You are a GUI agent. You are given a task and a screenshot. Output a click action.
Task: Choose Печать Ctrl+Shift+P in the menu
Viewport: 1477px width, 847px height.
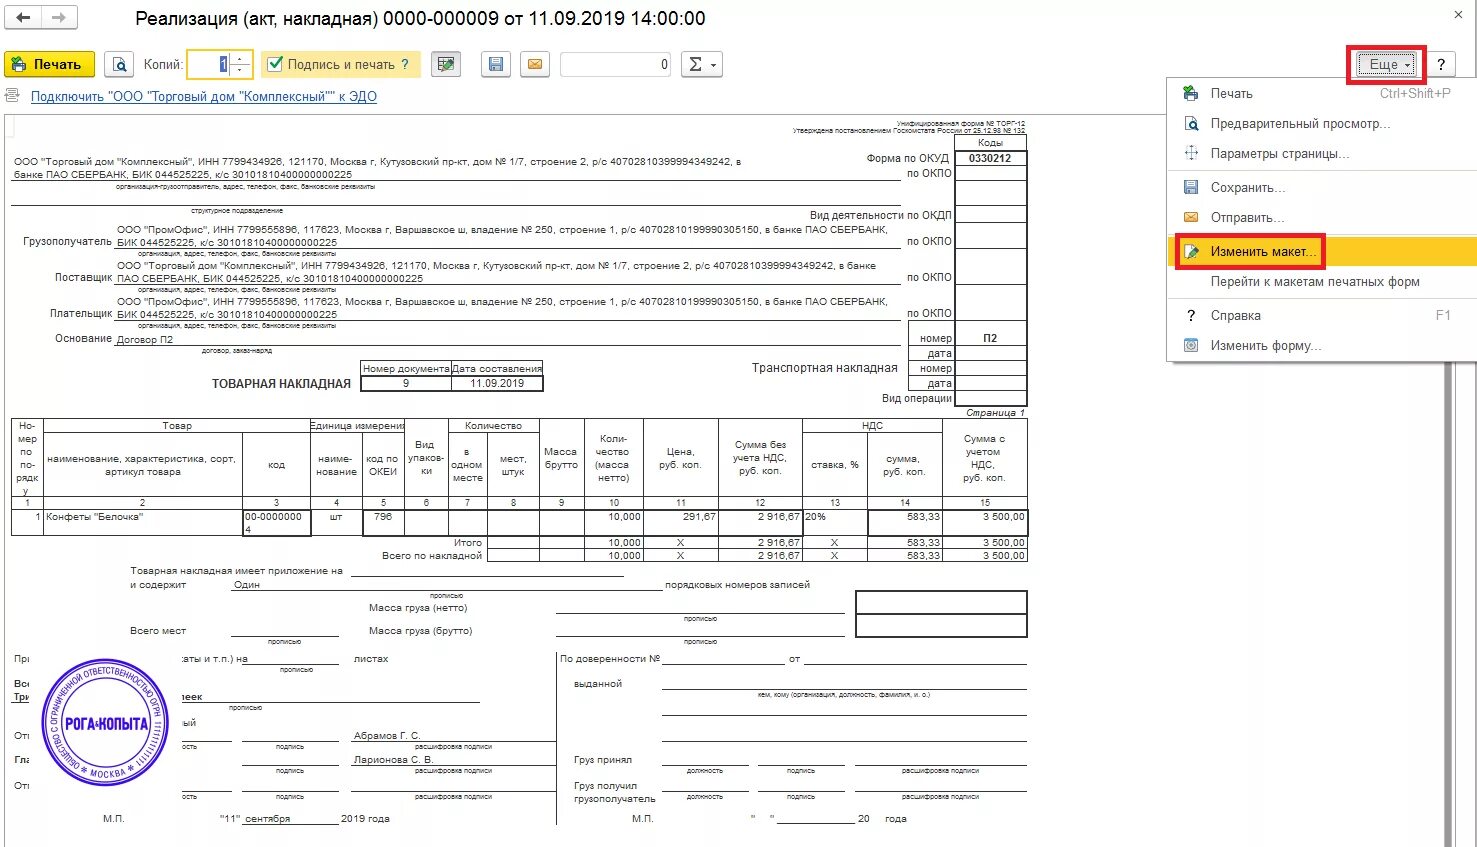1320,93
